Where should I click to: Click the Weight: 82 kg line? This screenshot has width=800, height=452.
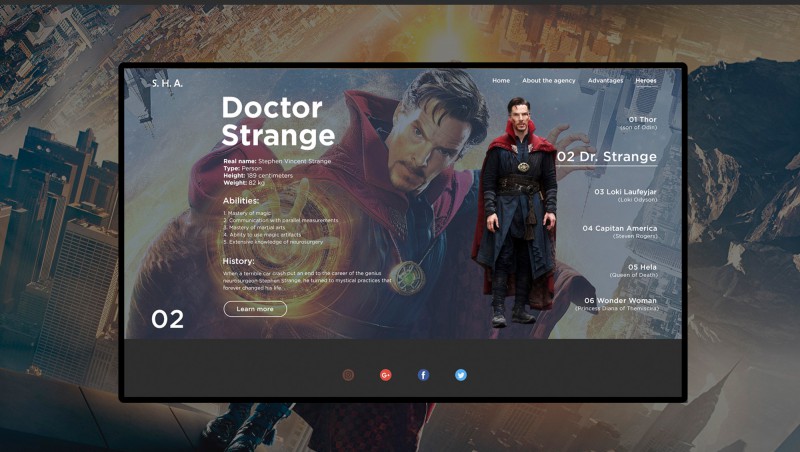tap(244, 183)
